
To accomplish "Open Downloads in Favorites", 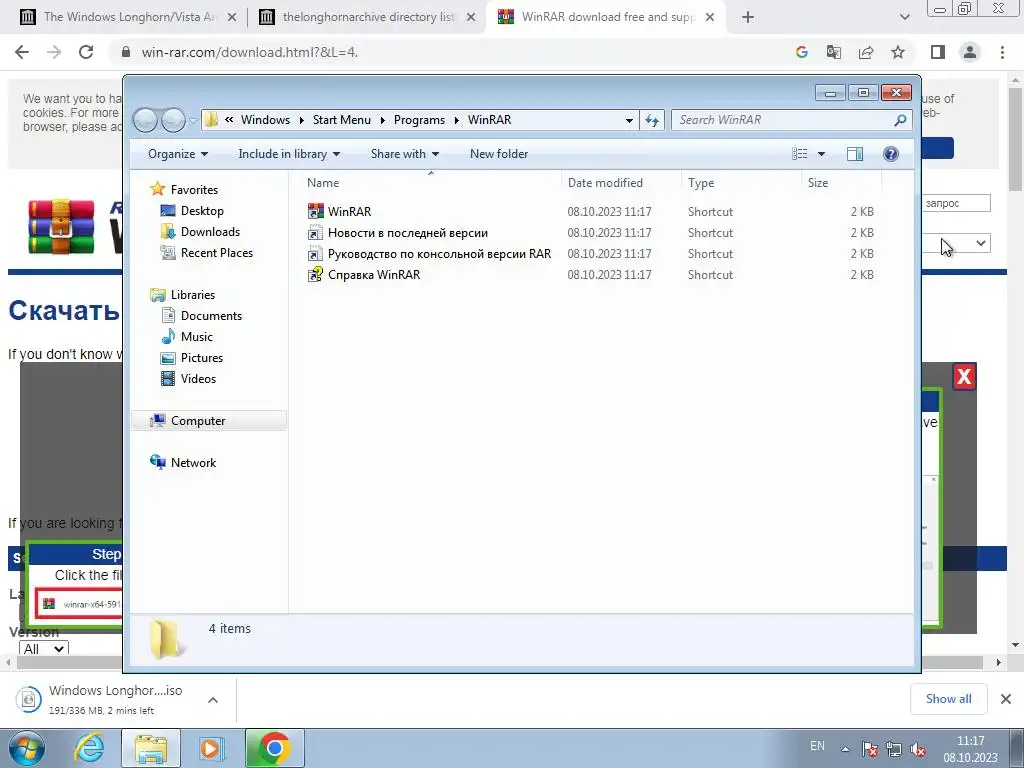I will 210,231.
